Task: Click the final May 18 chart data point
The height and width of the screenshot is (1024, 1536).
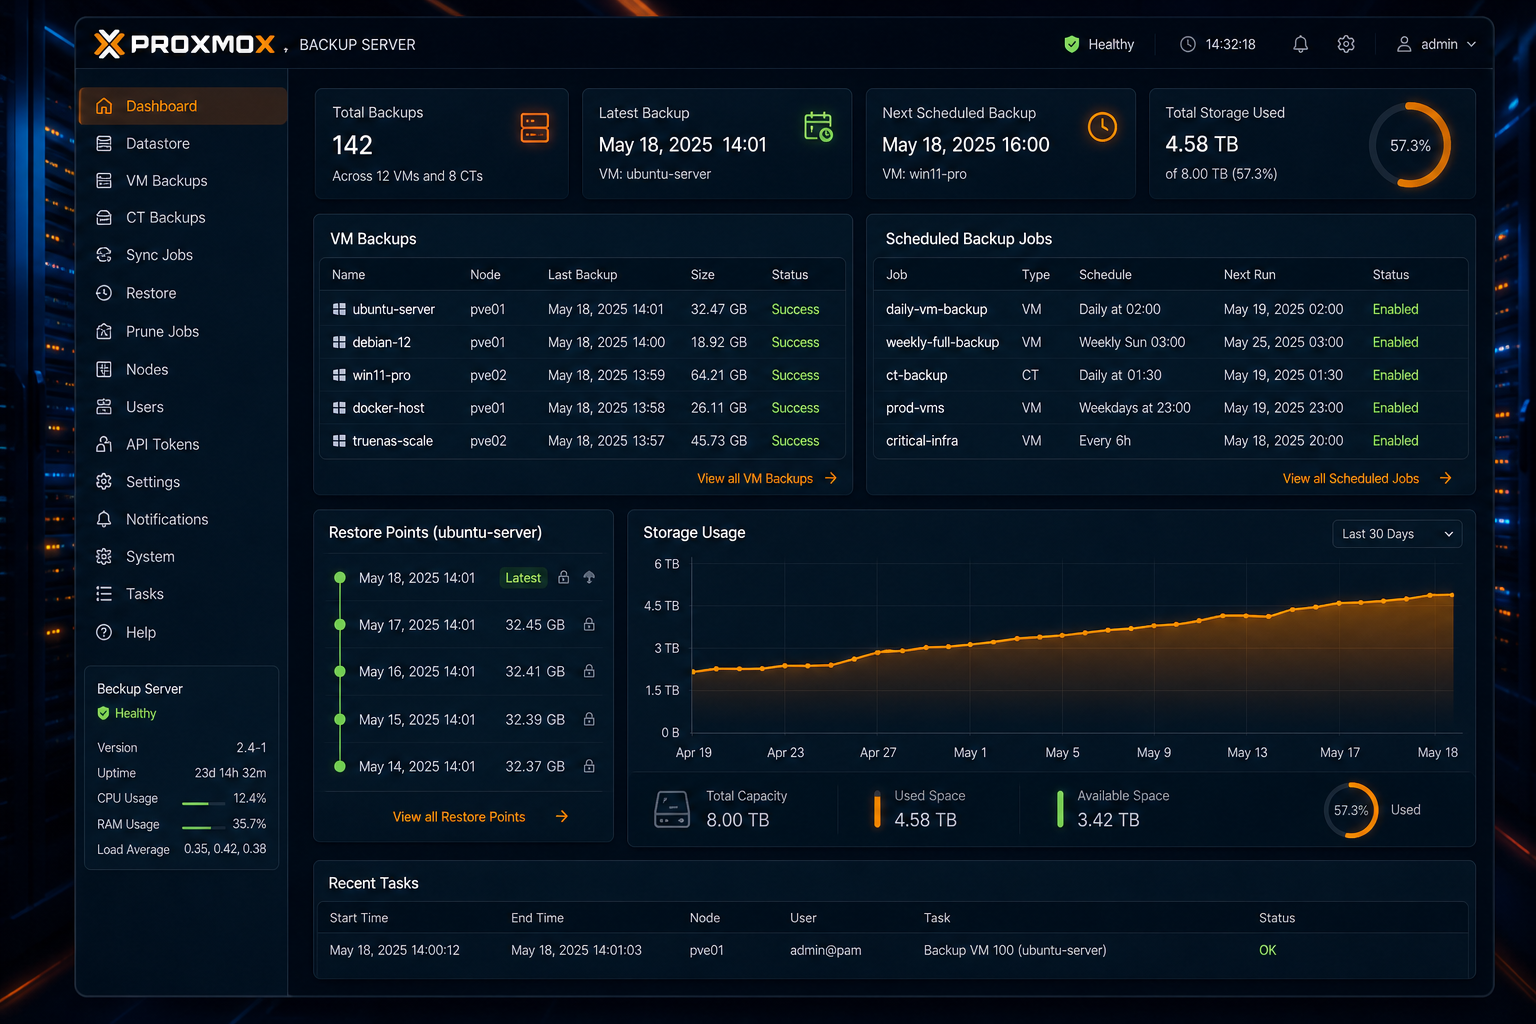Action: [1452, 595]
